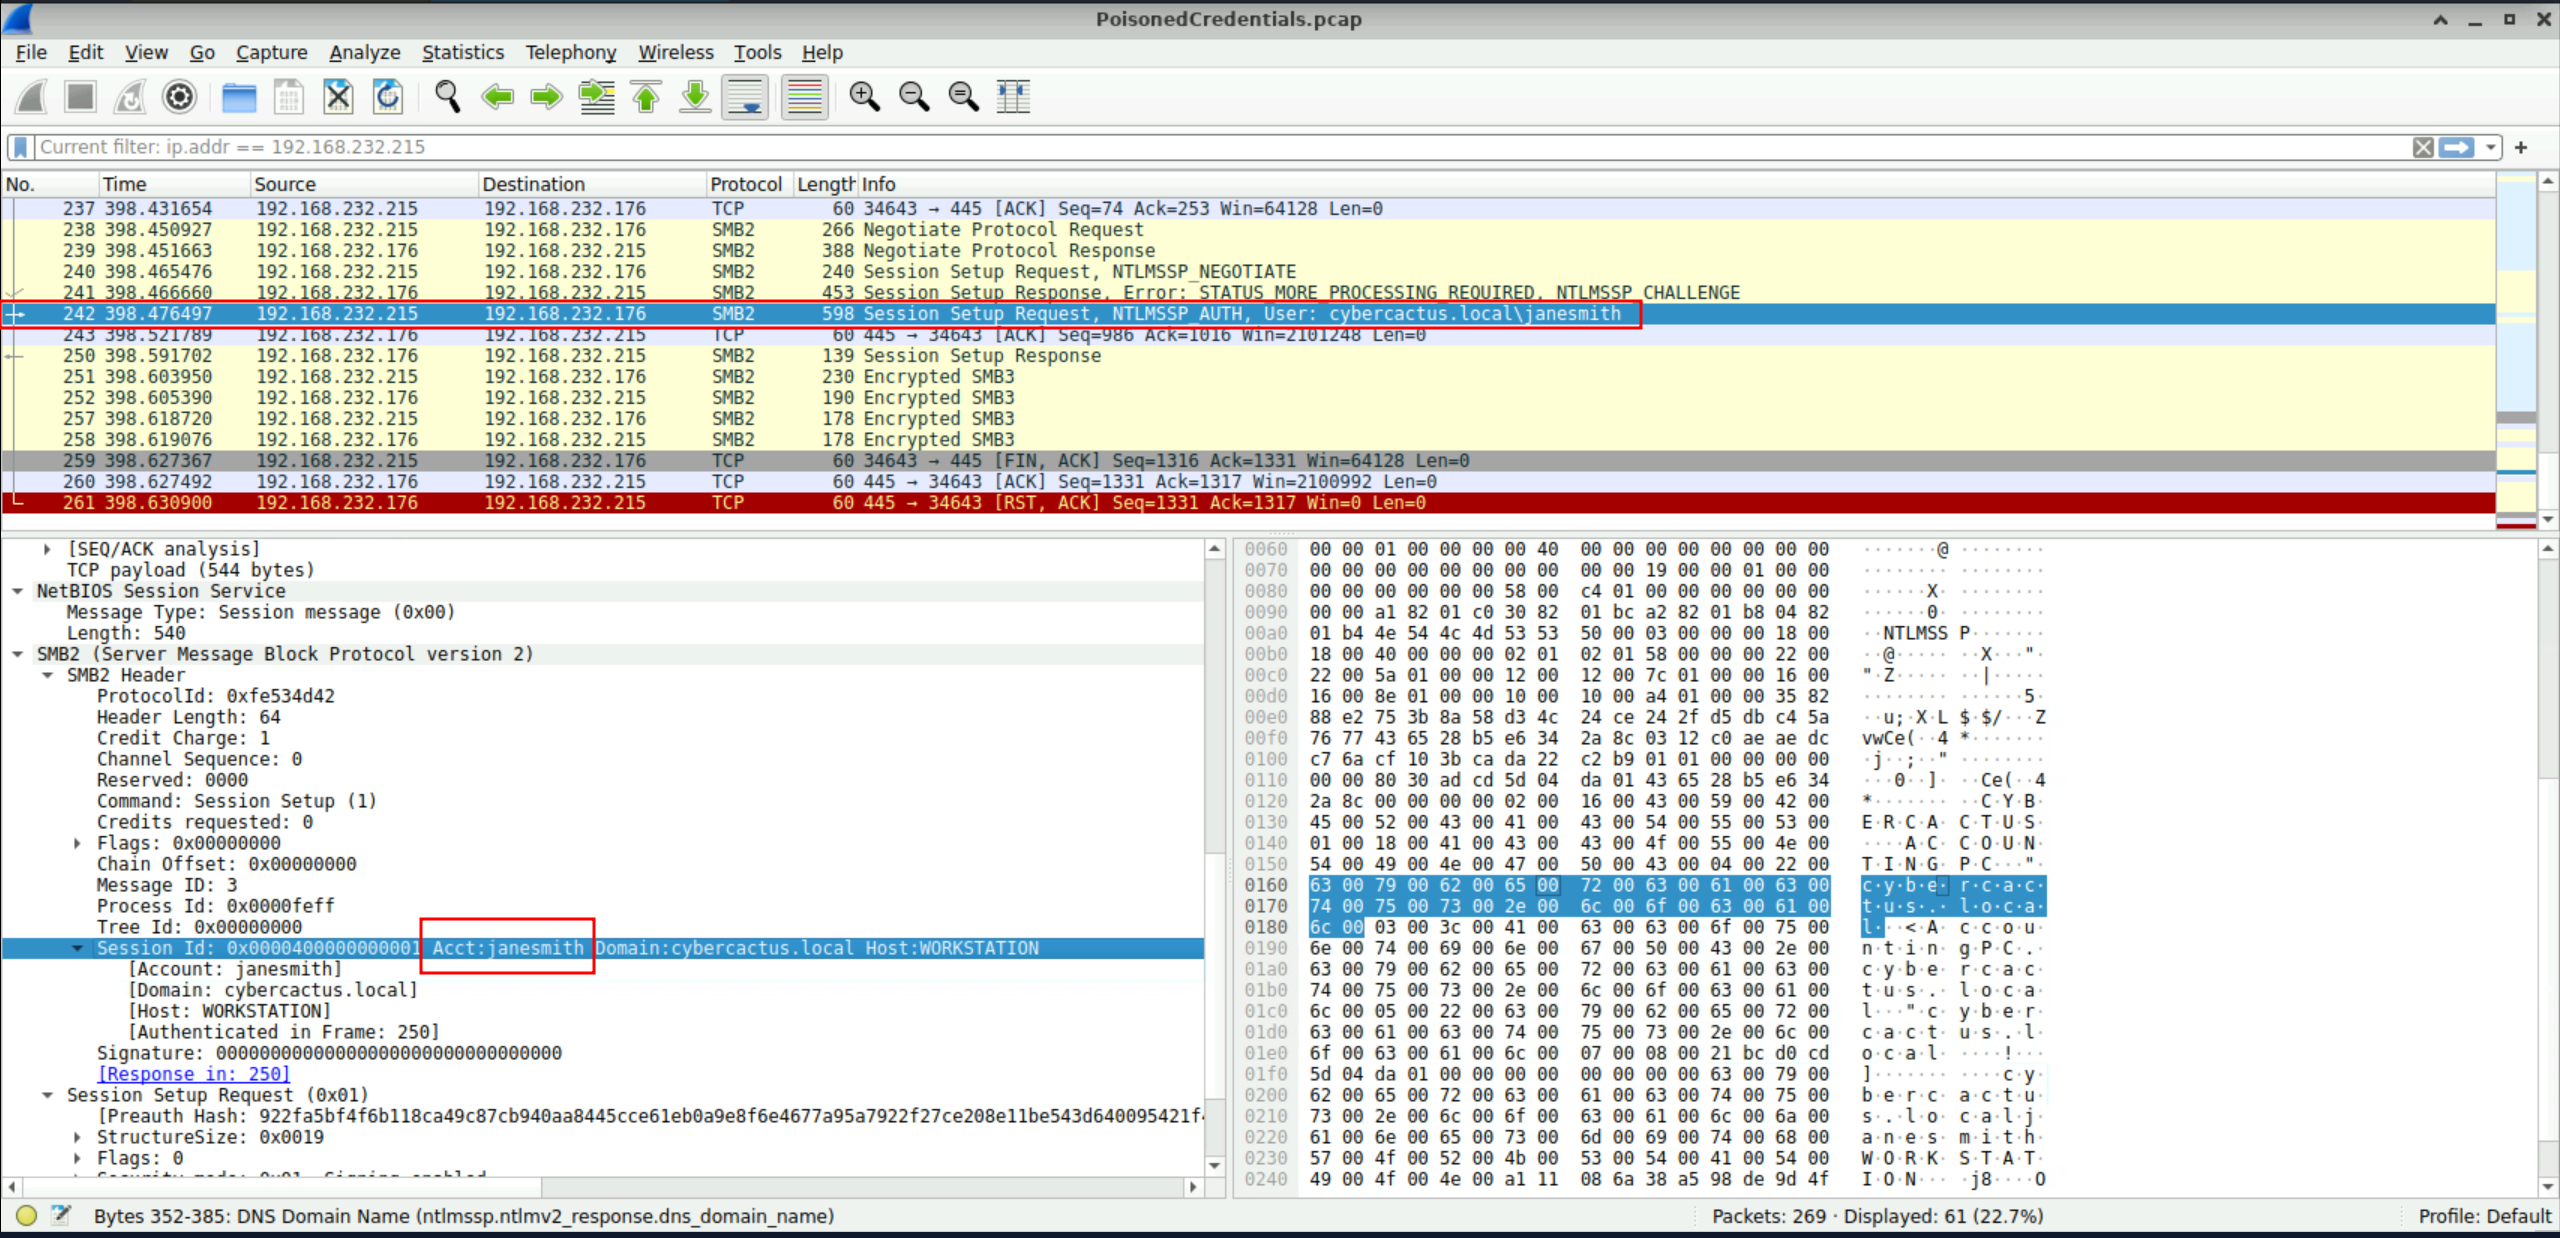Open capture file properties from status bar

(62, 1216)
